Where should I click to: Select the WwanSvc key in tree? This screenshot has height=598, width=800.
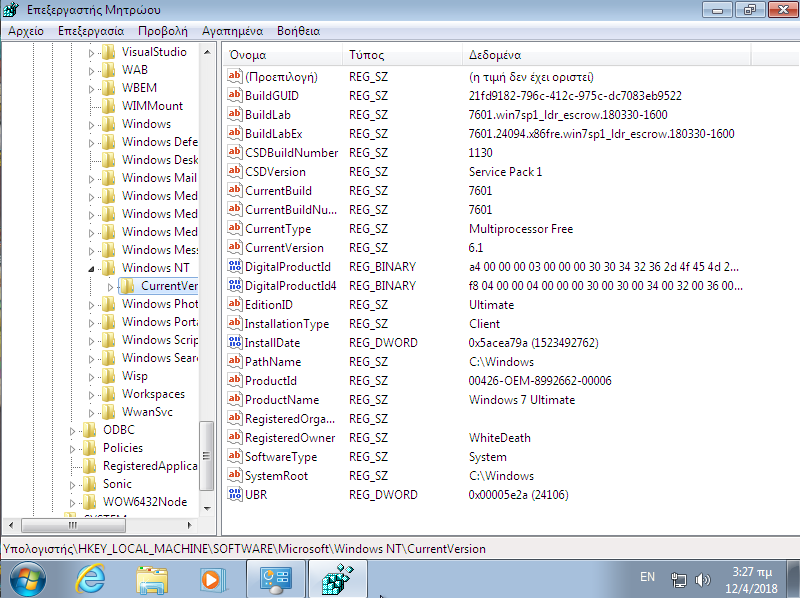[147, 412]
